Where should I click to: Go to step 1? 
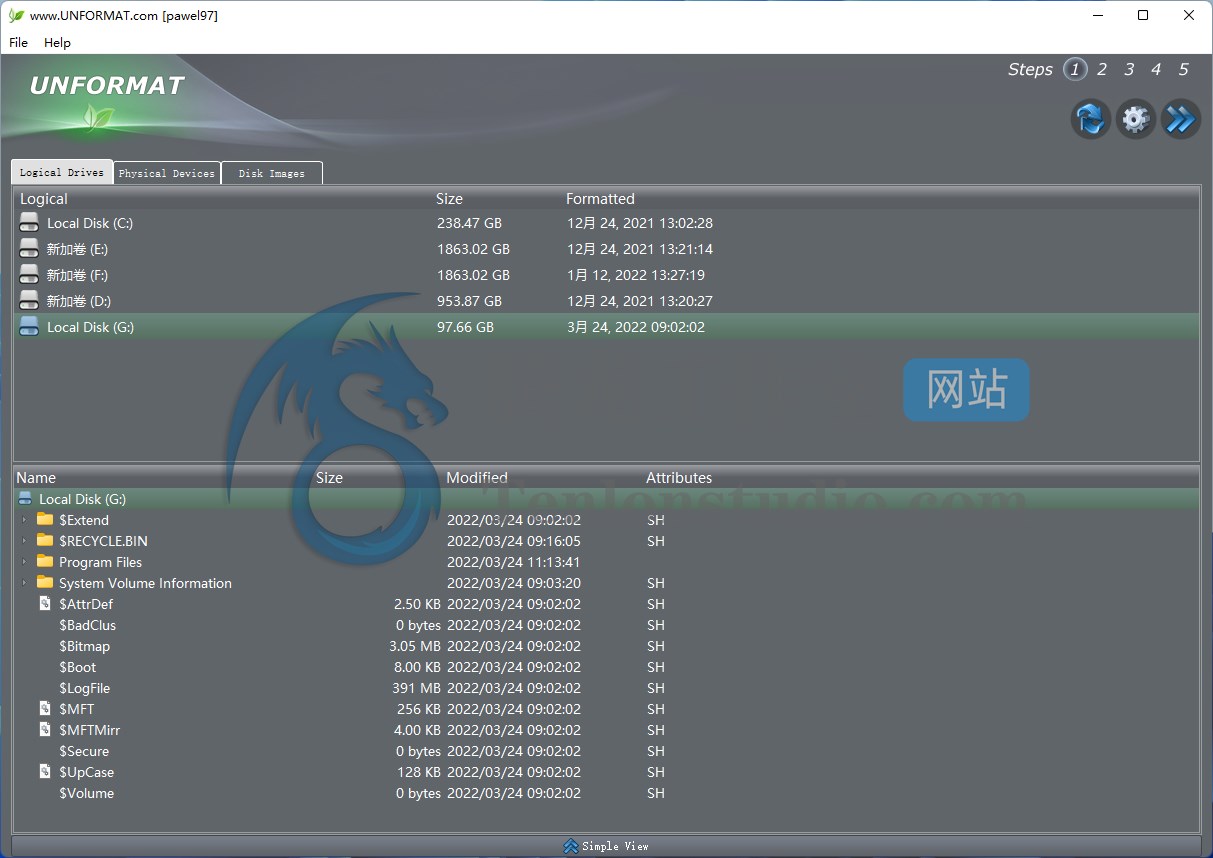(x=1075, y=69)
